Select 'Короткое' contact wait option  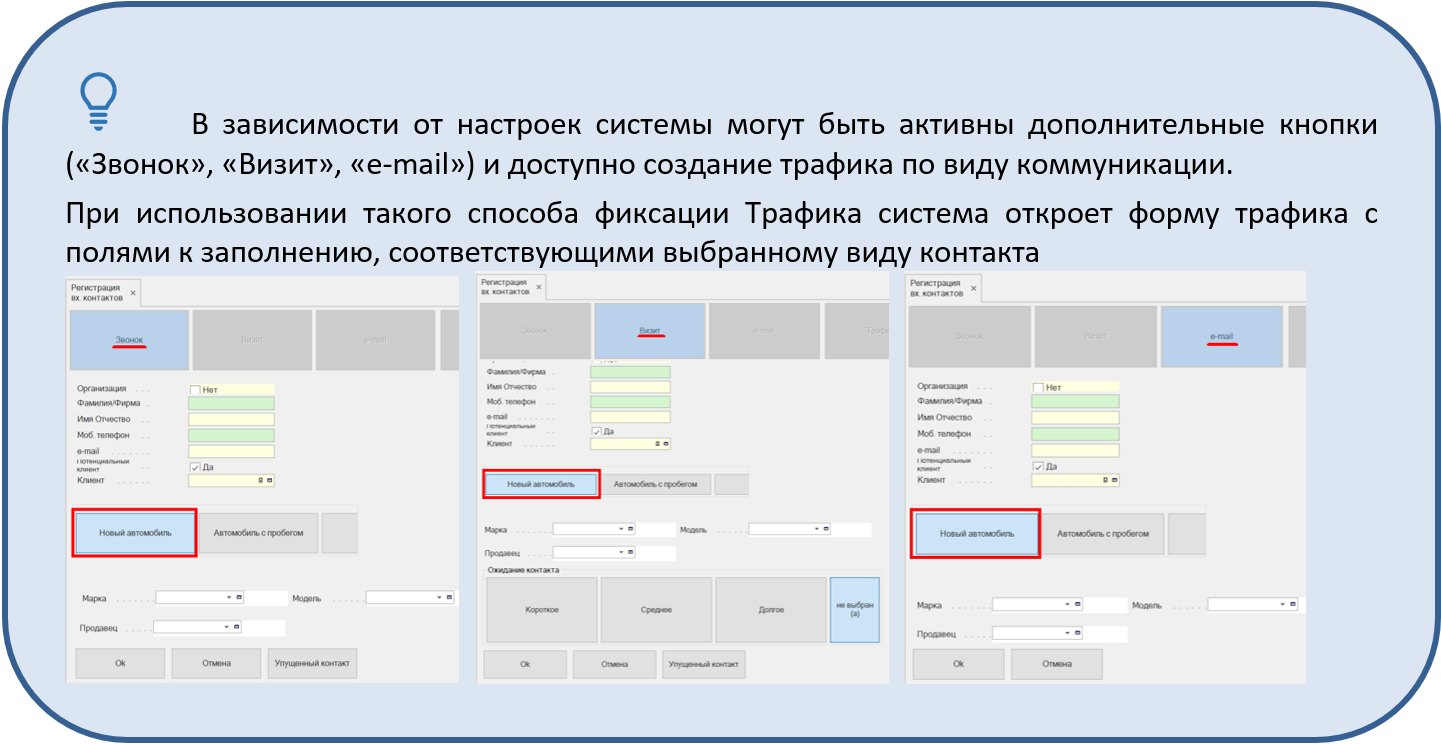click(541, 610)
